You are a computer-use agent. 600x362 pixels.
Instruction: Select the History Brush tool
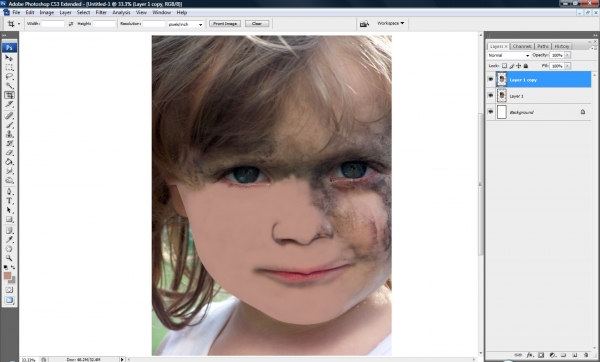pos(9,143)
